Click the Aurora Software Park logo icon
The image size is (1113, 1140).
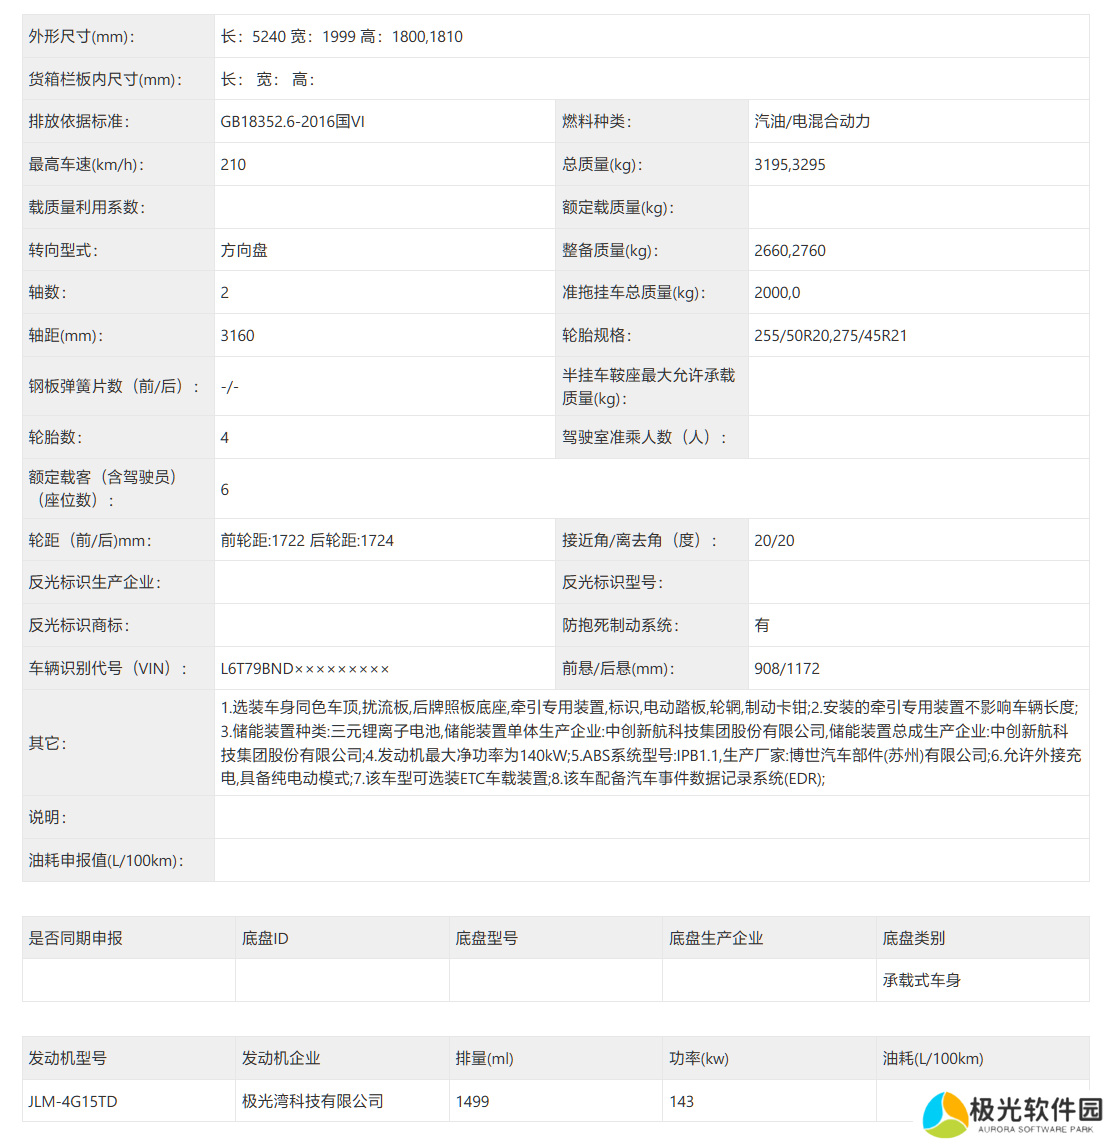pyautogui.click(x=944, y=1114)
